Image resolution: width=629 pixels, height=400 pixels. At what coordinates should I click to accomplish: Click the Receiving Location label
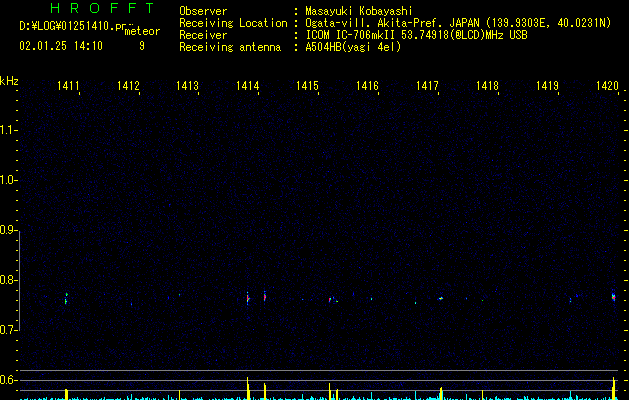pyautogui.click(x=233, y=23)
